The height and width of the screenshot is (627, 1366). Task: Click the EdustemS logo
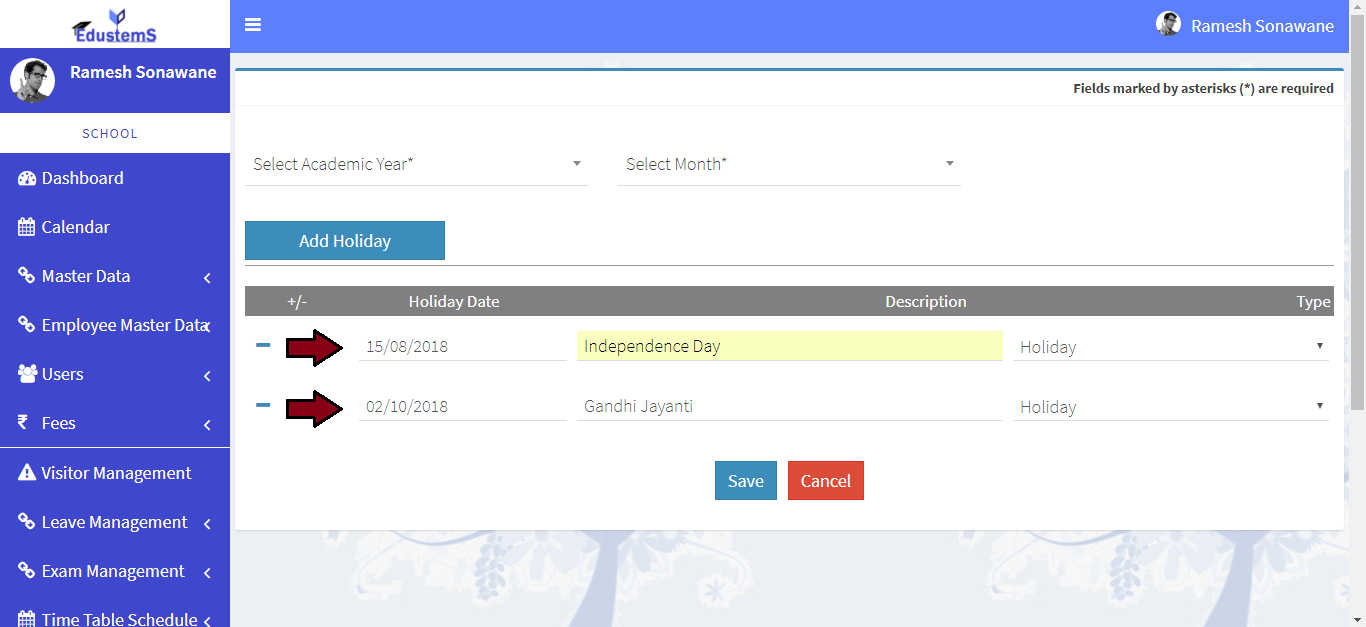coord(115,25)
